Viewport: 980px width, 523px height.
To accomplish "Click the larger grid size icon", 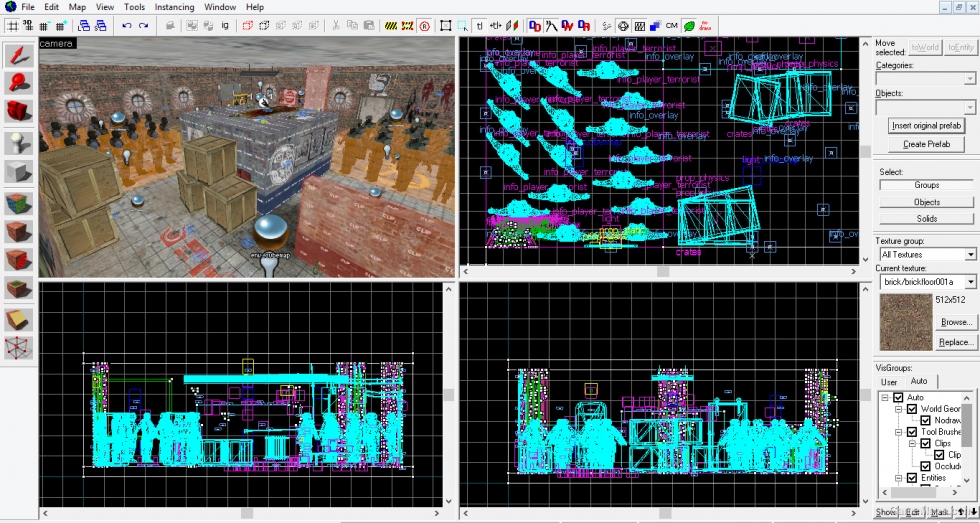I will pyautogui.click(x=61, y=26).
